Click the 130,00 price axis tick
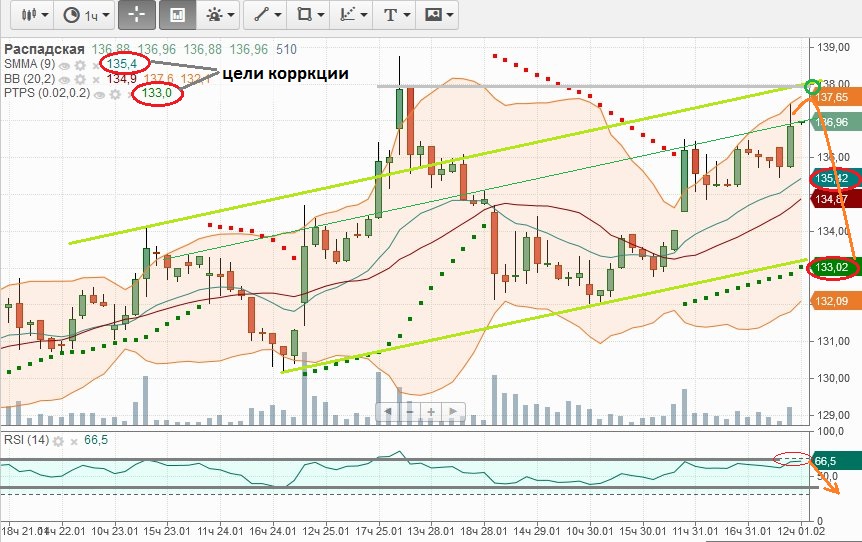Screen dimensions: 862x542 click(x=833, y=378)
